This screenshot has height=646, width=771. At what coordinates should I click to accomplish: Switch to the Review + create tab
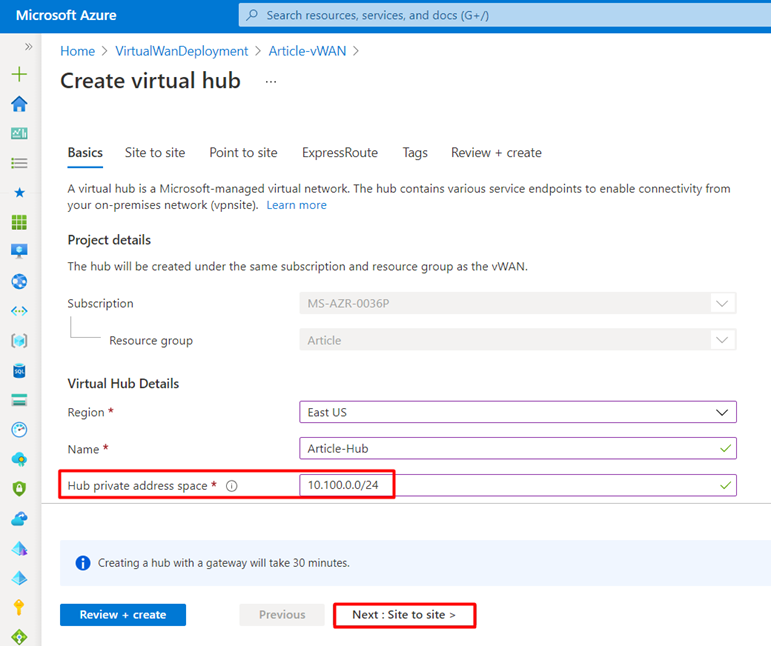pos(496,152)
